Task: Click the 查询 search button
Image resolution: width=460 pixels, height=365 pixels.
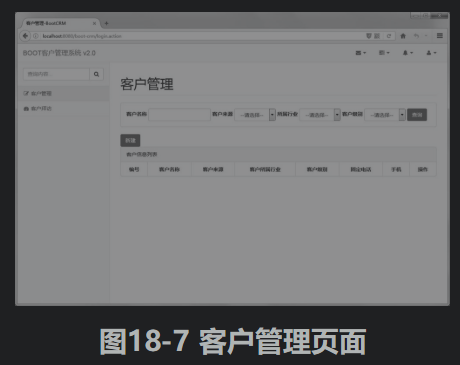Action: click(417, 115)
